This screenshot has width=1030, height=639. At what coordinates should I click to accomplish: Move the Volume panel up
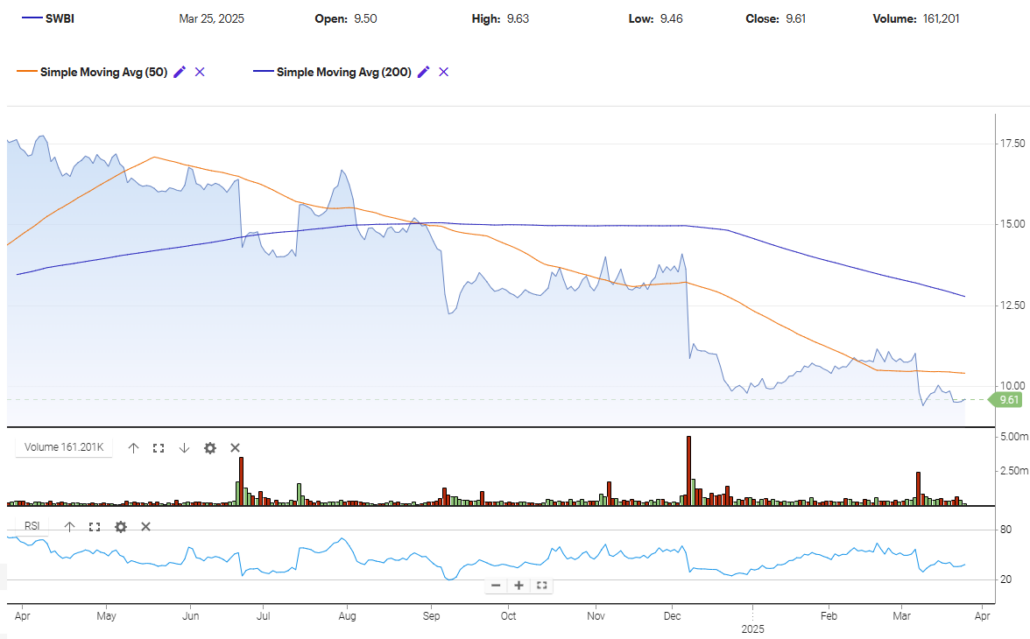133,448
